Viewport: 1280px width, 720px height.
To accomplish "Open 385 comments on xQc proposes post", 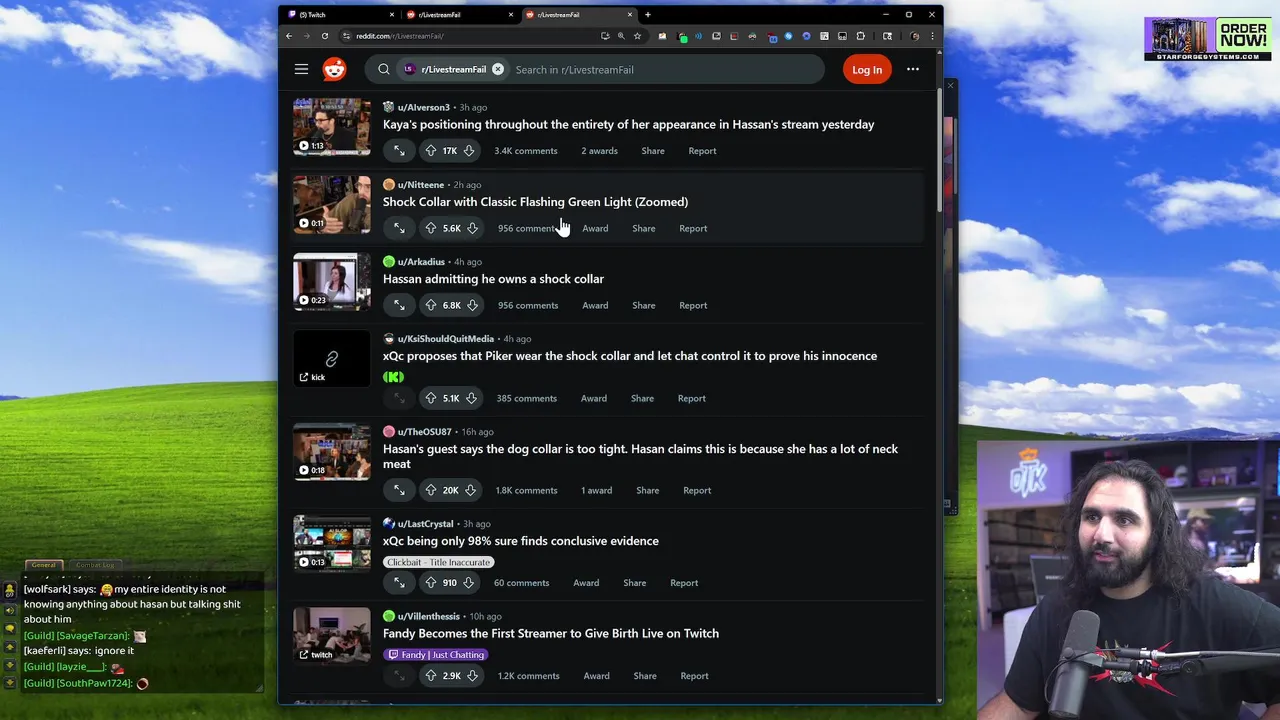I will click(526, 398).
